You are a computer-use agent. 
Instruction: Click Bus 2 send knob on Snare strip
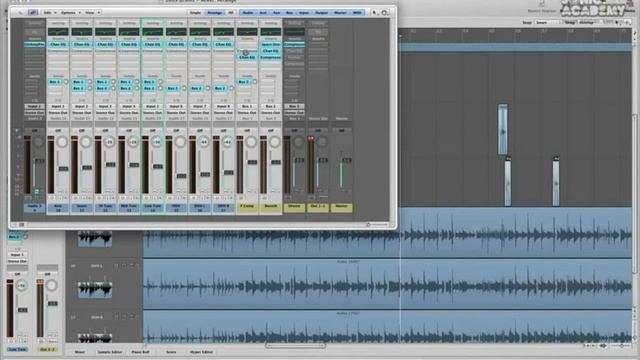pos(89,88)
